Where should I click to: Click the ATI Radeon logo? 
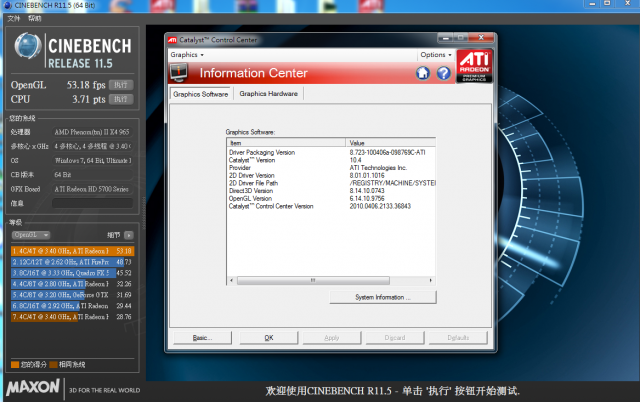[474, 66]
